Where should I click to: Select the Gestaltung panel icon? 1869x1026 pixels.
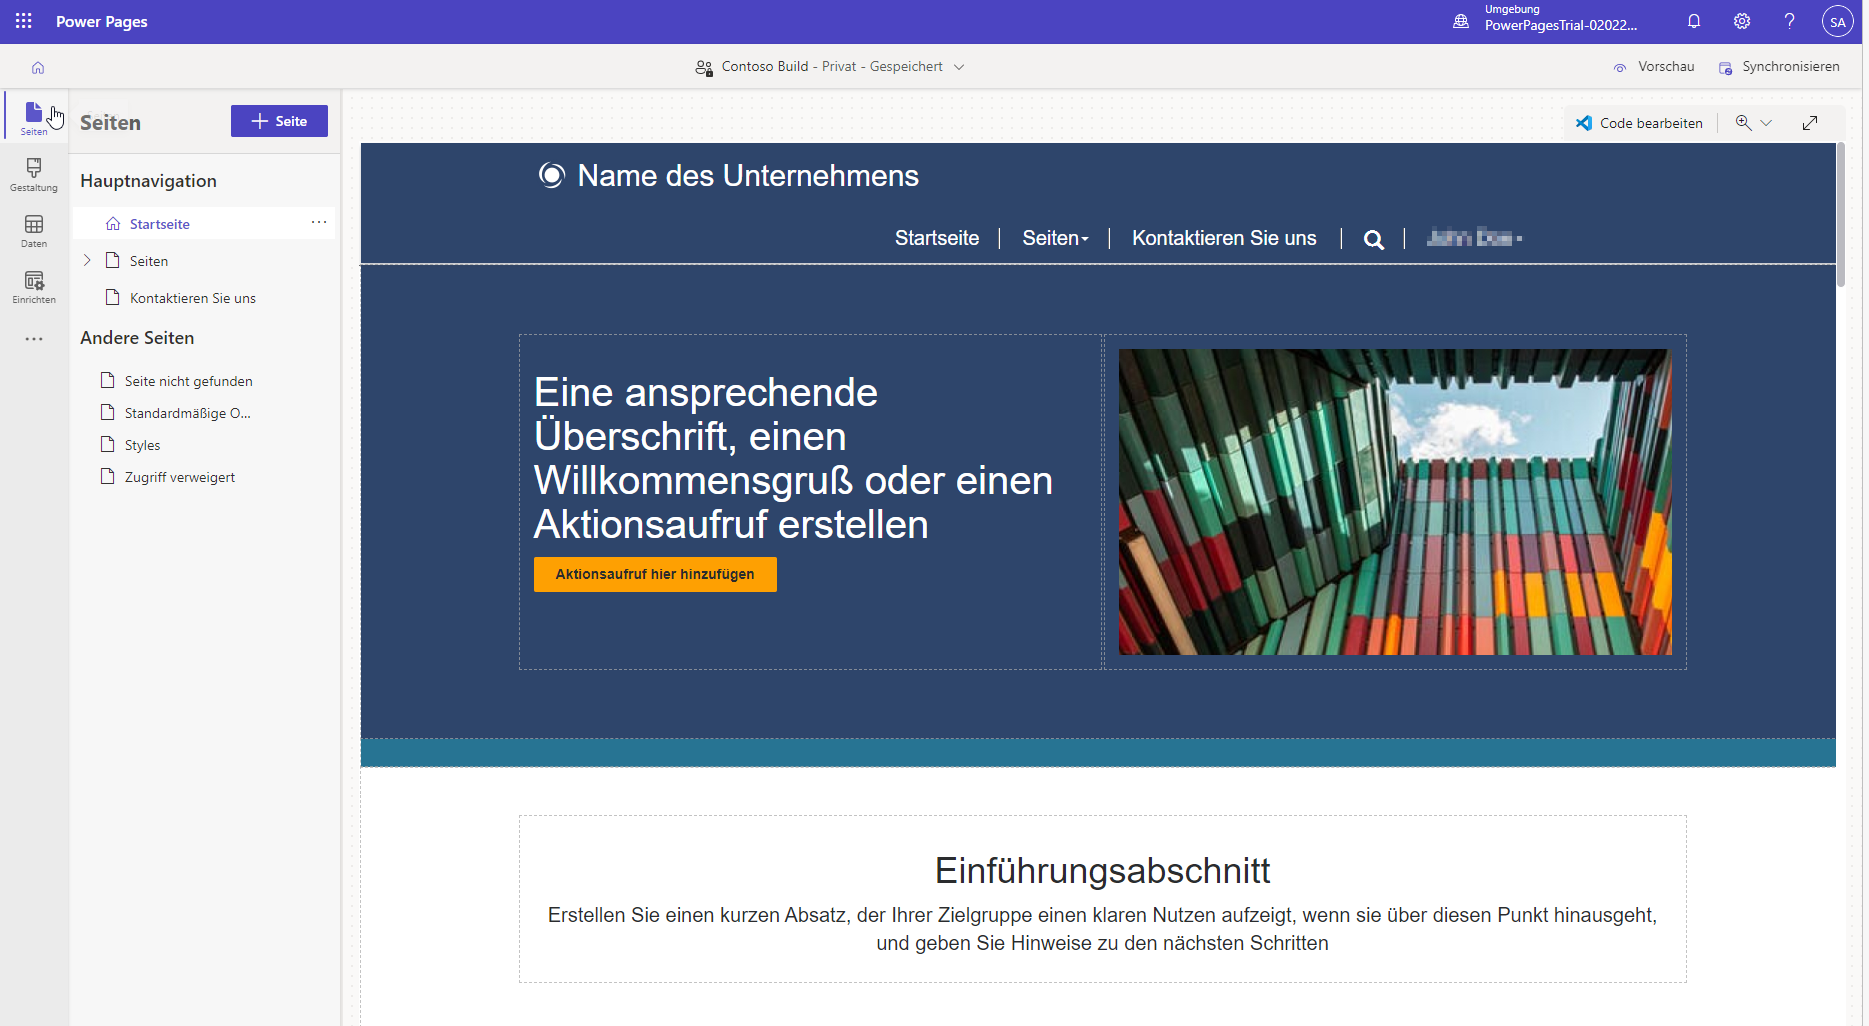click(33, 175)
